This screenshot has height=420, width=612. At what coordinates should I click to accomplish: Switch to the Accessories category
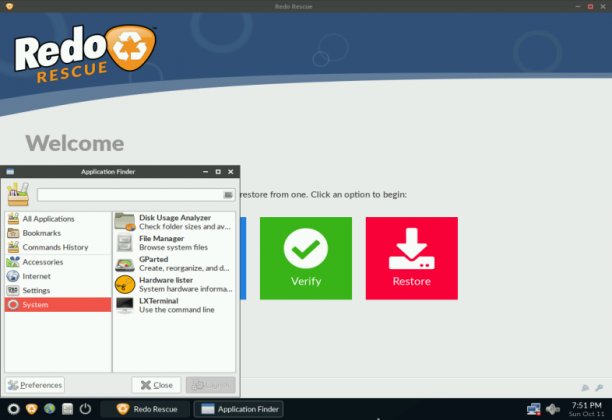(58, 262)
